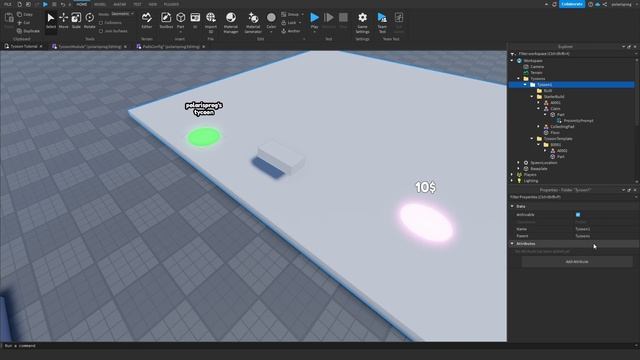
Task: Toggle the Collisions checkbox
Action: point(101,23)
